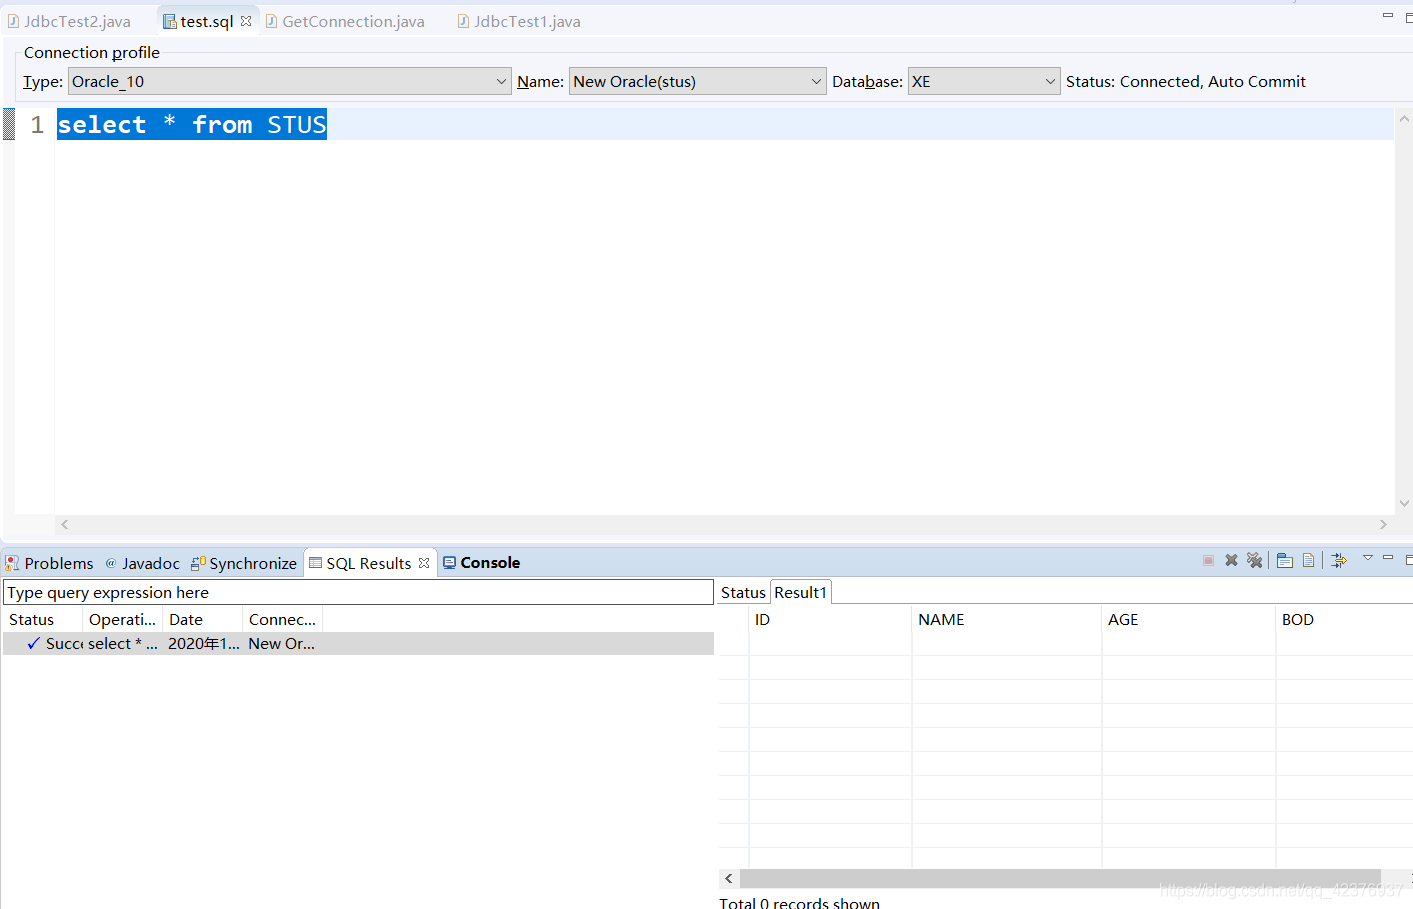Remove all results using the double-X icon
Viewport: 1413px width, 909px height.
click(1255, 561)
